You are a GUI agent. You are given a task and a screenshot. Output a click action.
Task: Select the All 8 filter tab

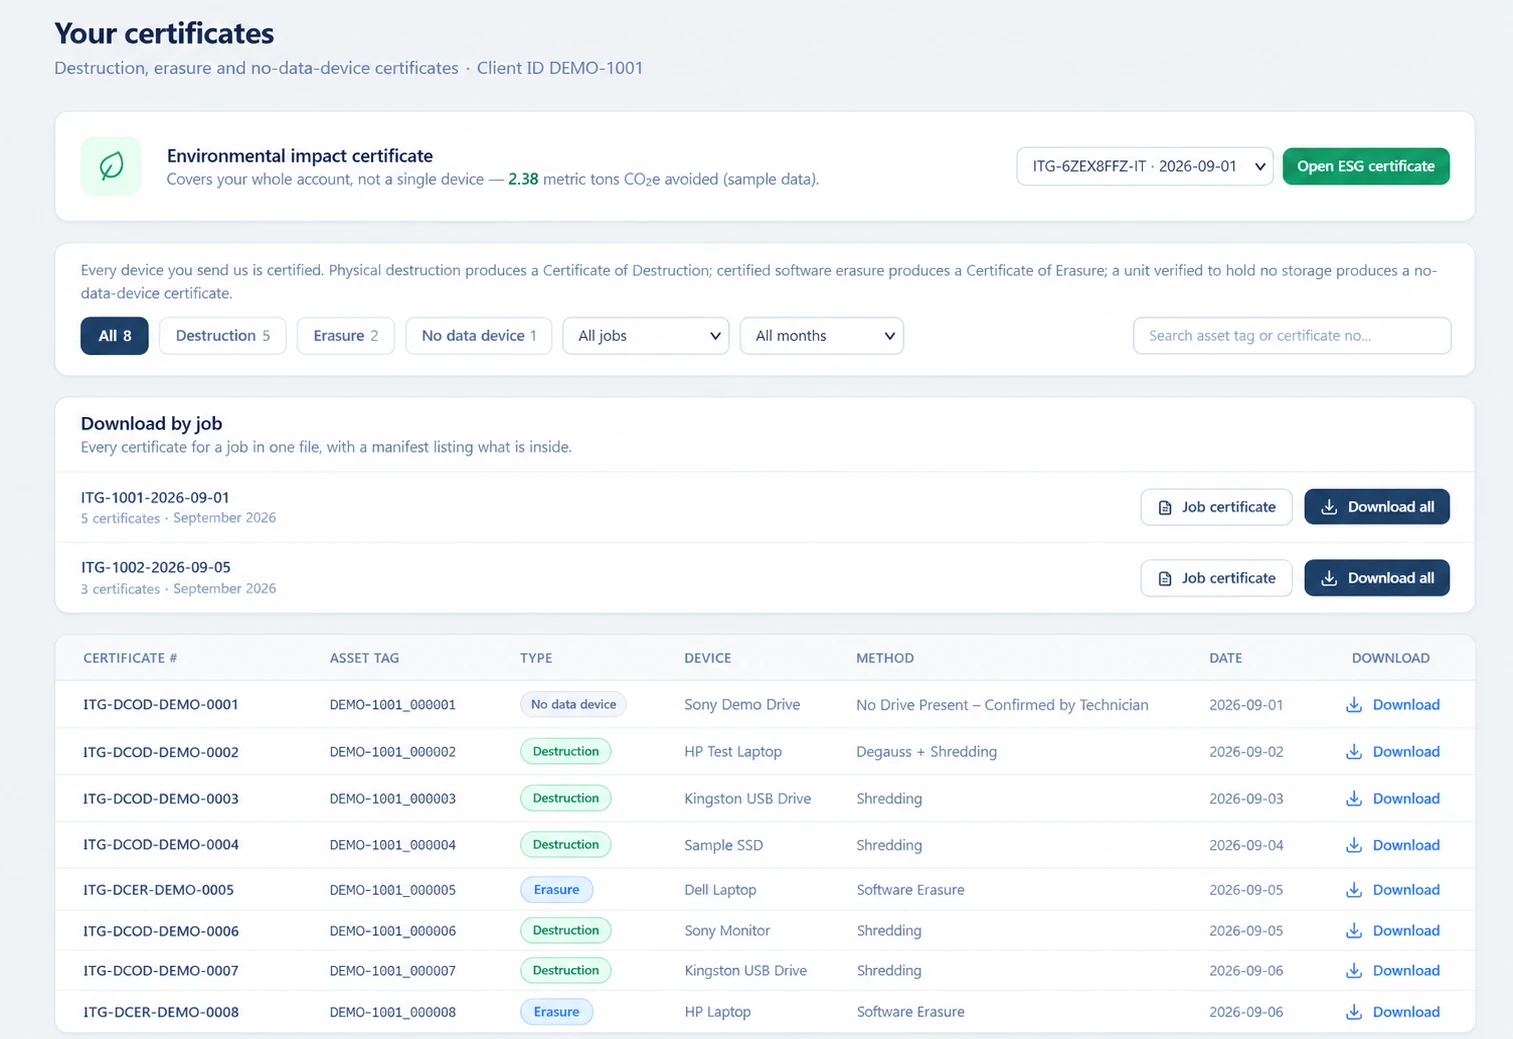(x=115, y=336)
